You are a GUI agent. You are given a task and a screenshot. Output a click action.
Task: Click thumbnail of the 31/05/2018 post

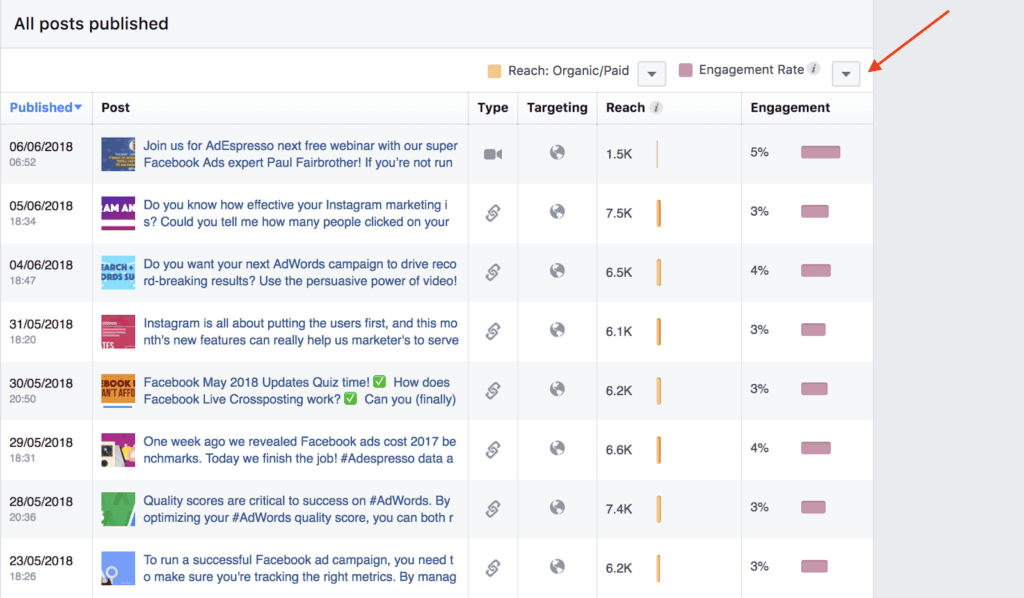pyautogui.click(x=118, y=332)
